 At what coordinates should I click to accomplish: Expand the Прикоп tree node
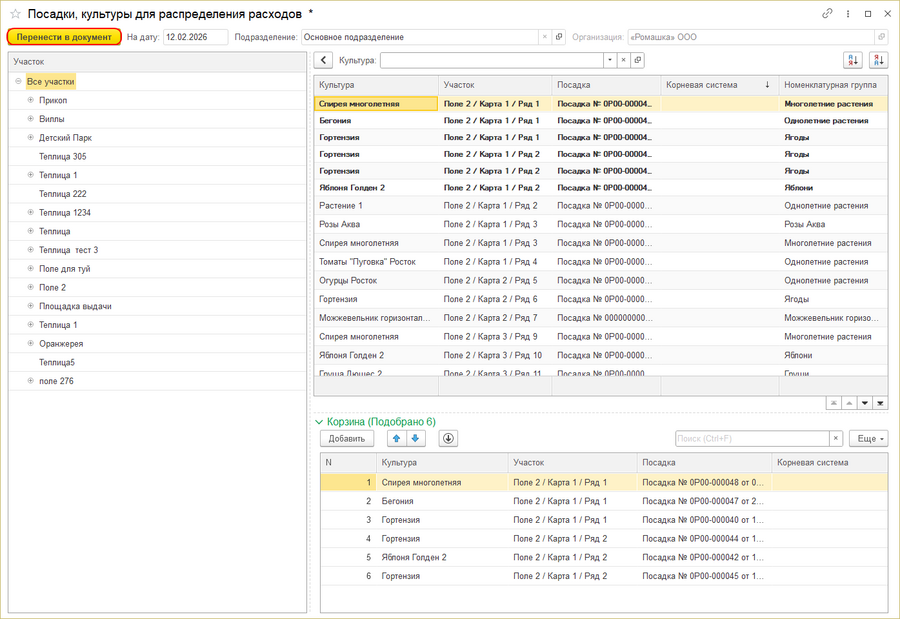[30, 100]
